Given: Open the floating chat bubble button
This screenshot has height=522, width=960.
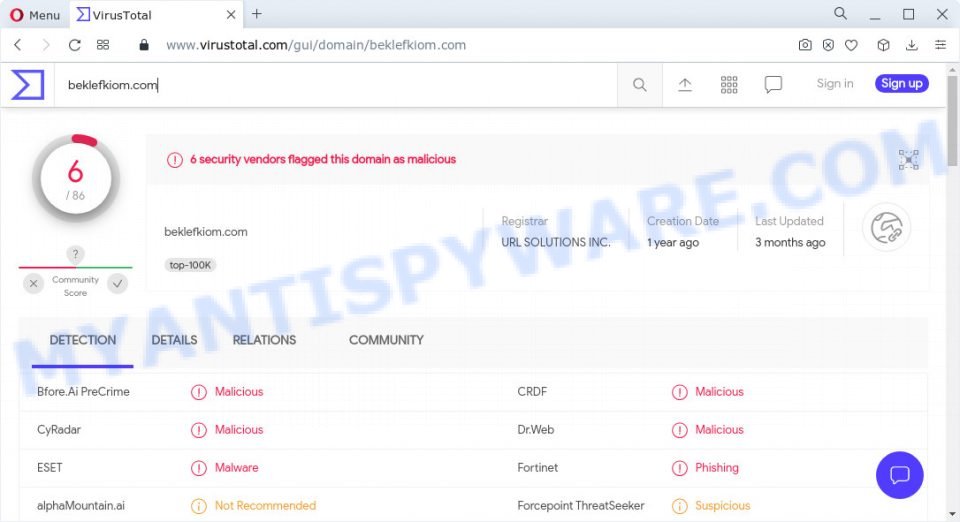Looking at the screenshot, I should [899, 475].
